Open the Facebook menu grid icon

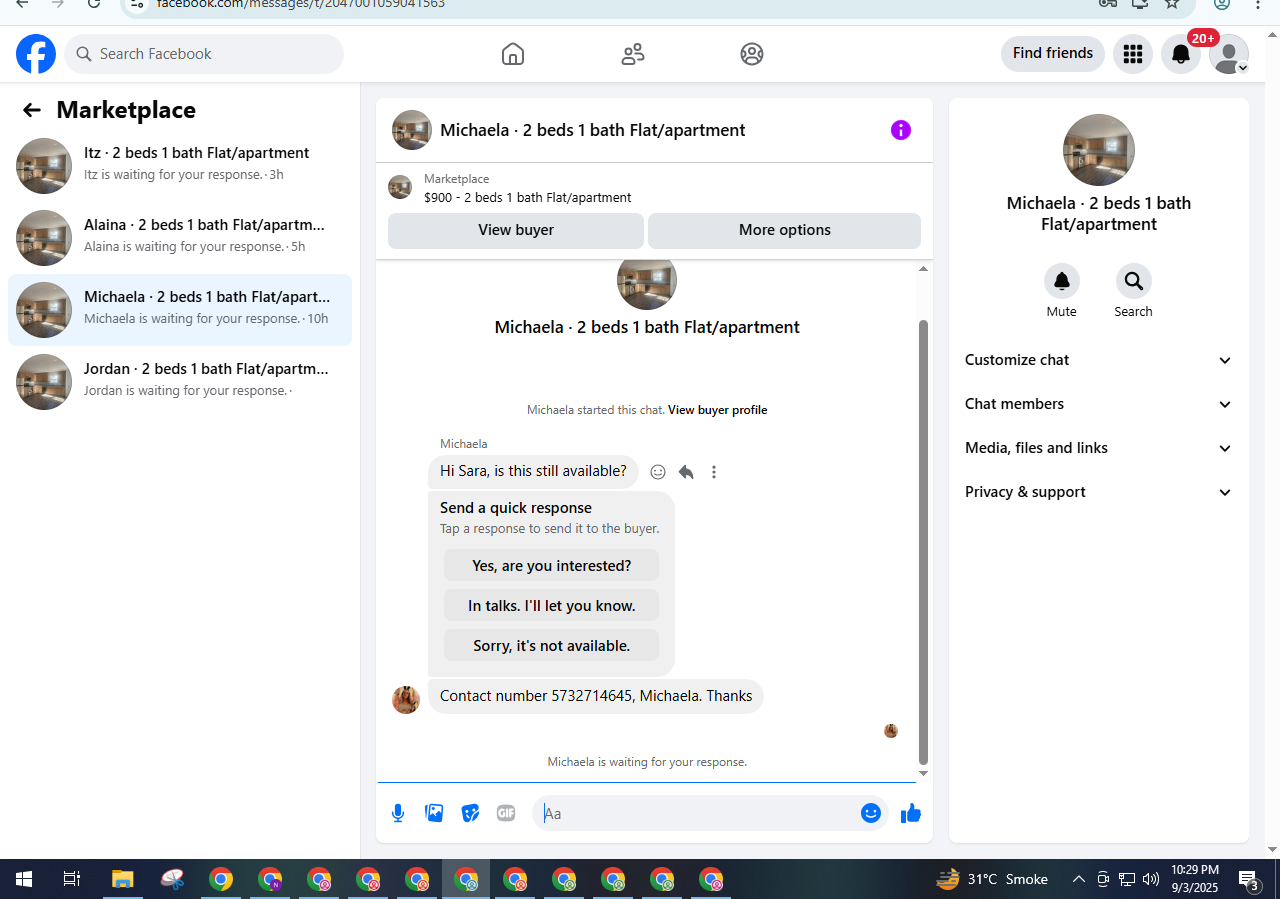1133,54
